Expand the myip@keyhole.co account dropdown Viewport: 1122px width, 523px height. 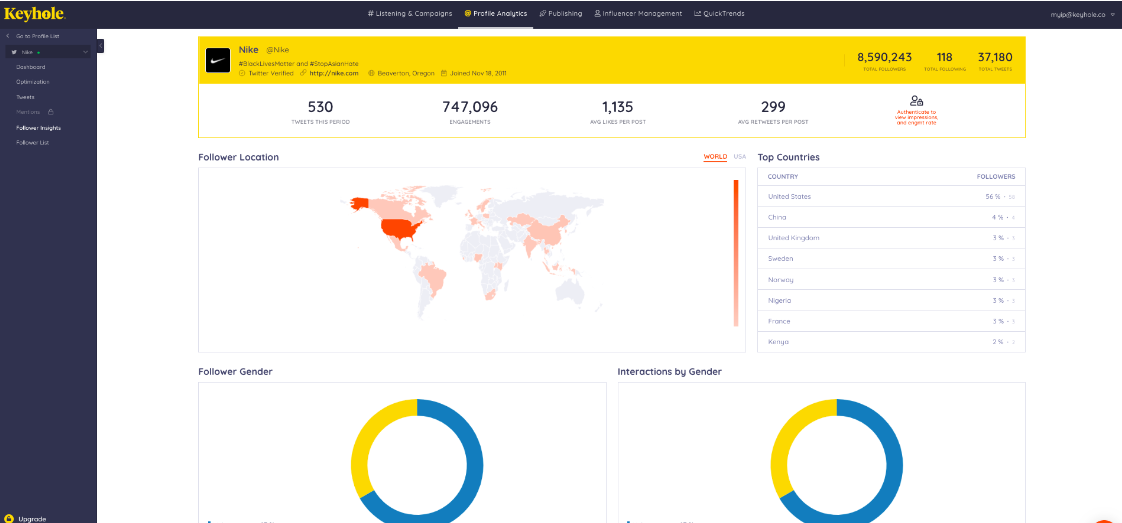[1085, 14]
